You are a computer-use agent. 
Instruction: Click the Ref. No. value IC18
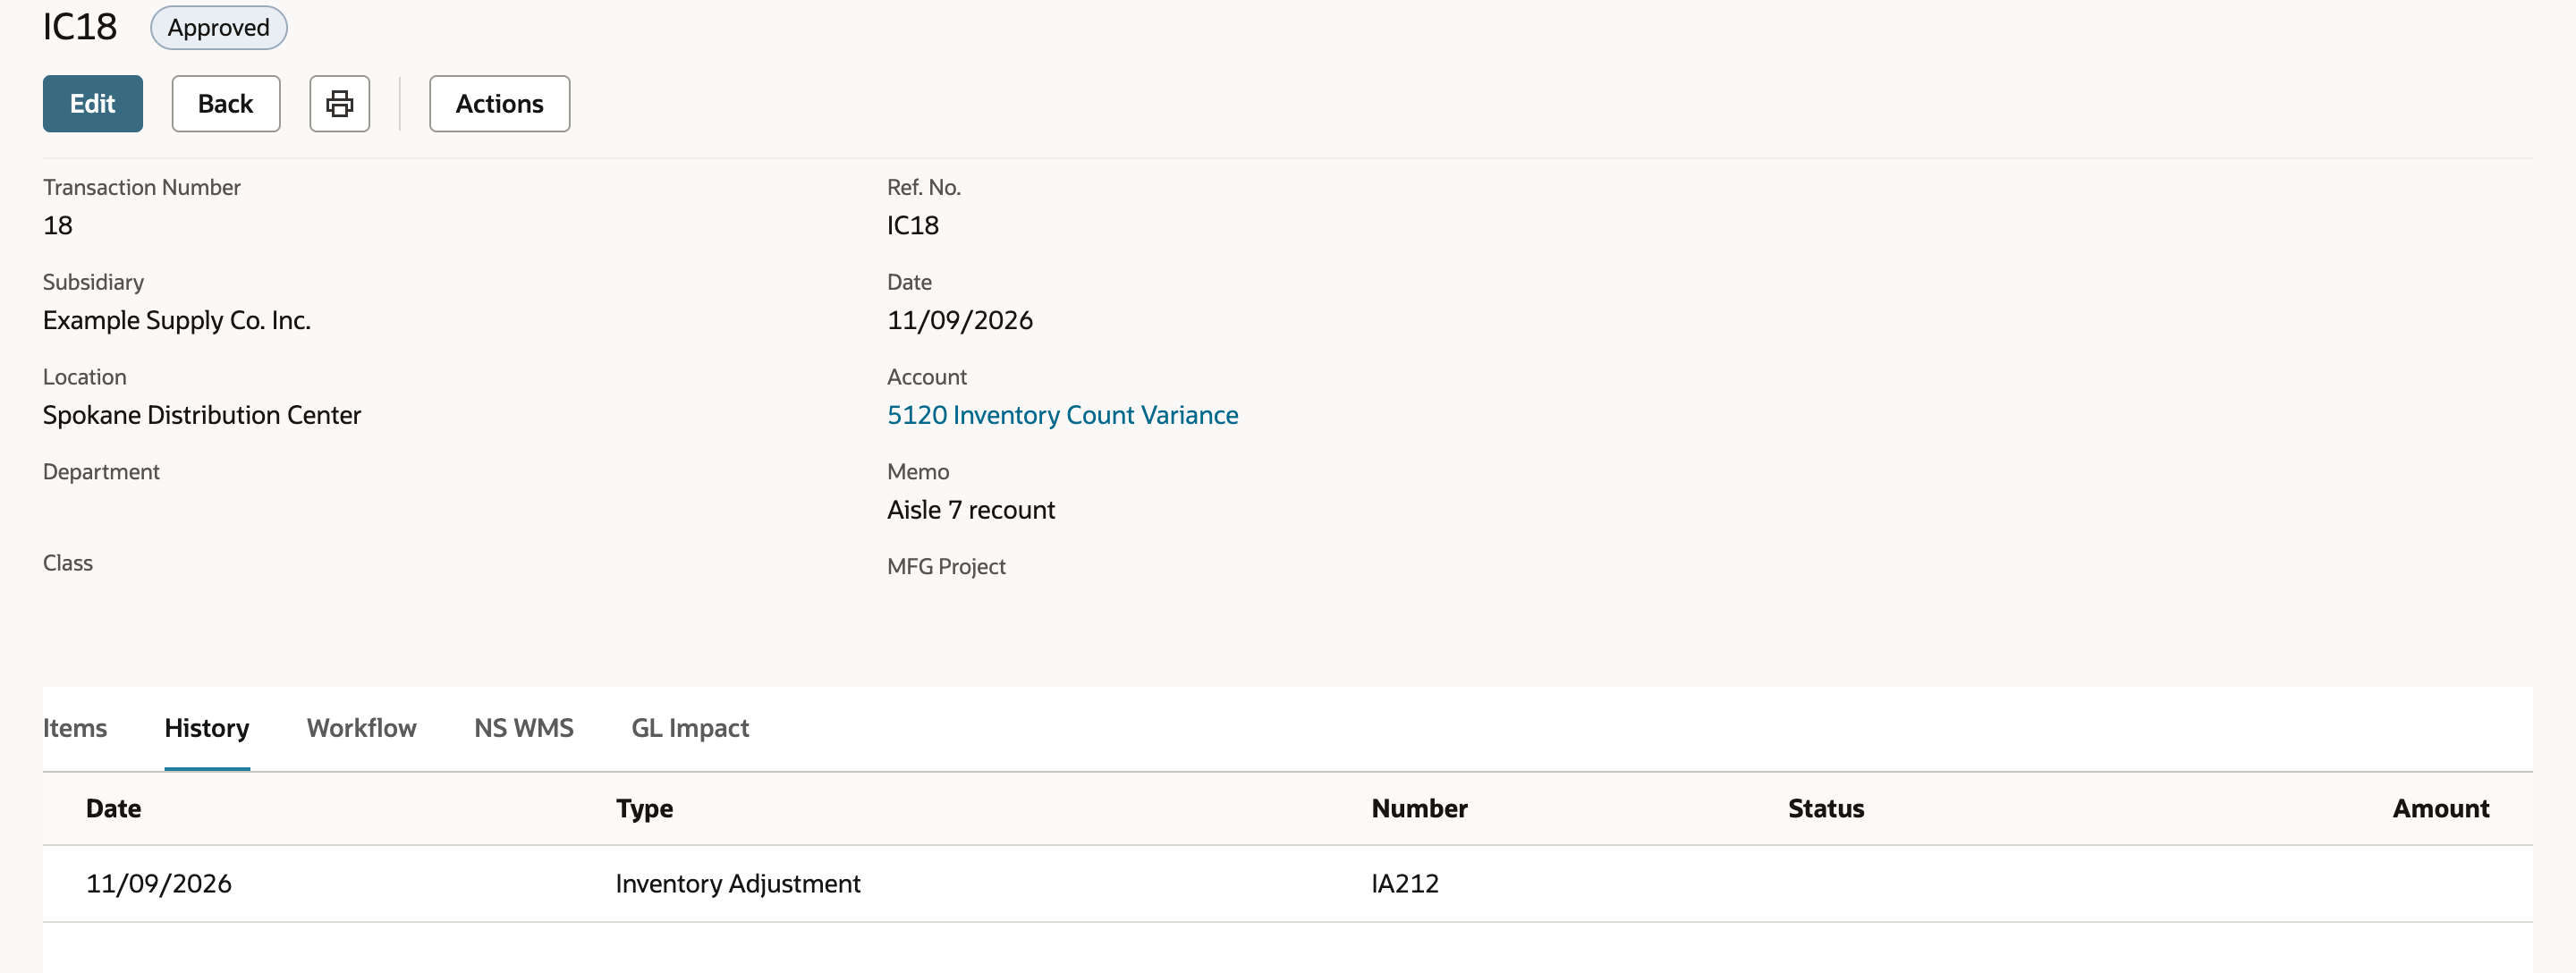click(912, 225)
